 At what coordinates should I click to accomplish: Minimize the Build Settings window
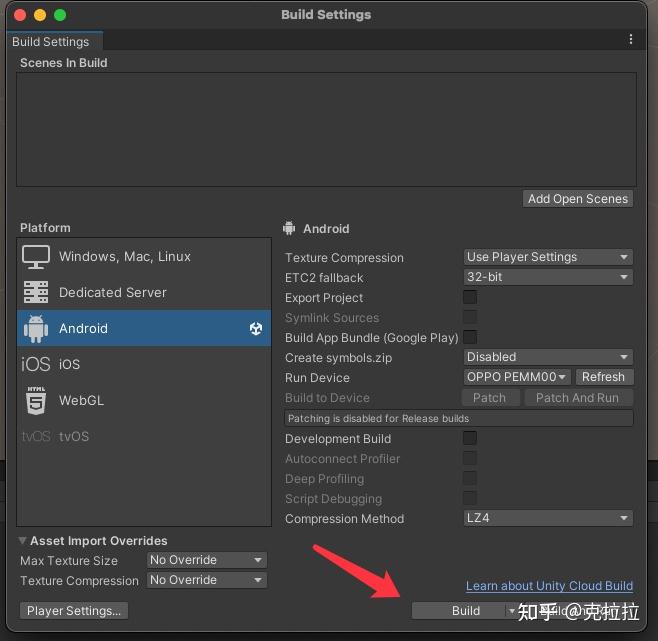40,15
